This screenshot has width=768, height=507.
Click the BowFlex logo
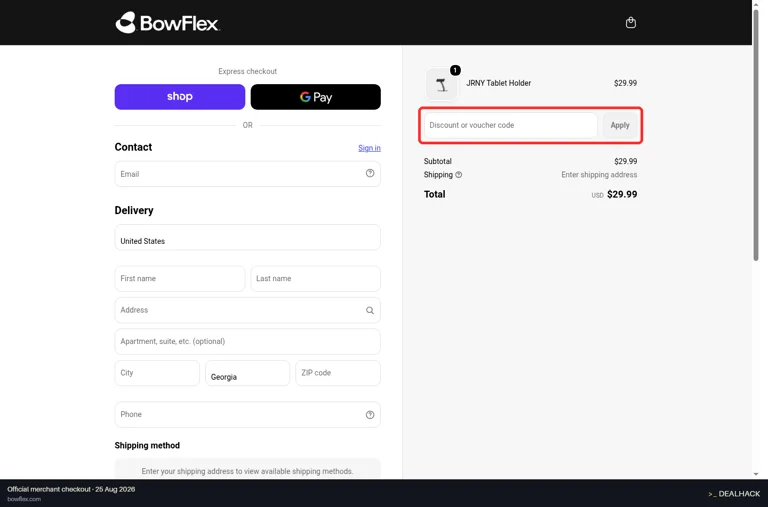(x=168, y=23)
